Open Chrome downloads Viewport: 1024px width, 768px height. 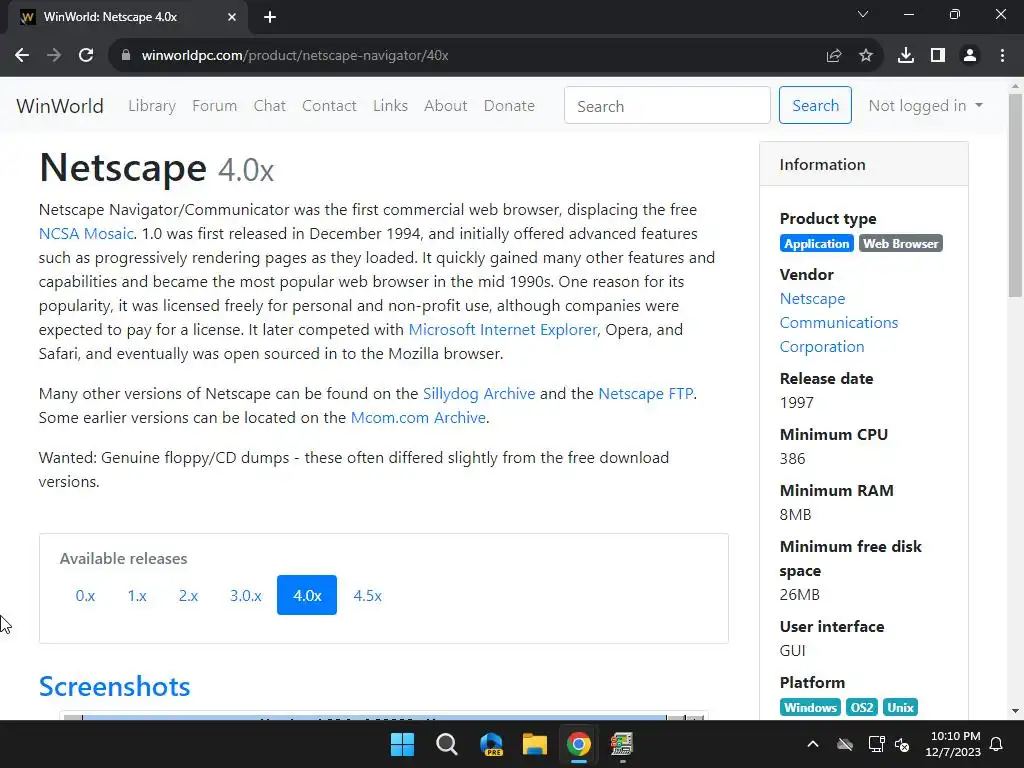(906, 56)
